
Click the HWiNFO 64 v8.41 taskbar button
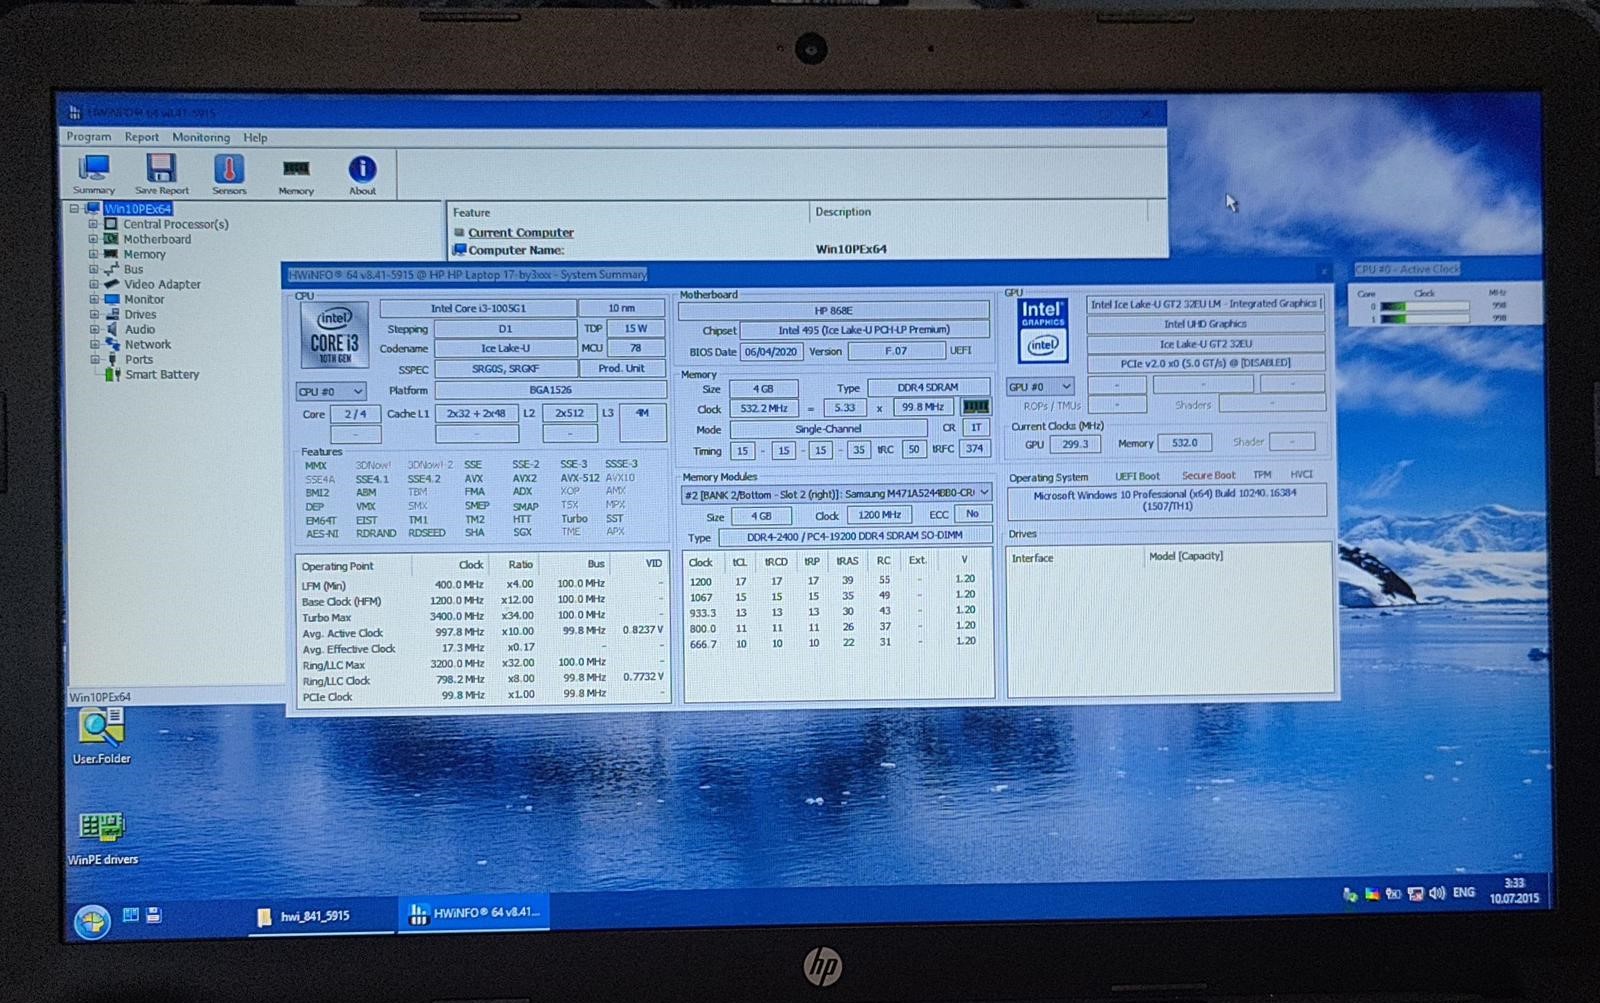click(476, 913)
